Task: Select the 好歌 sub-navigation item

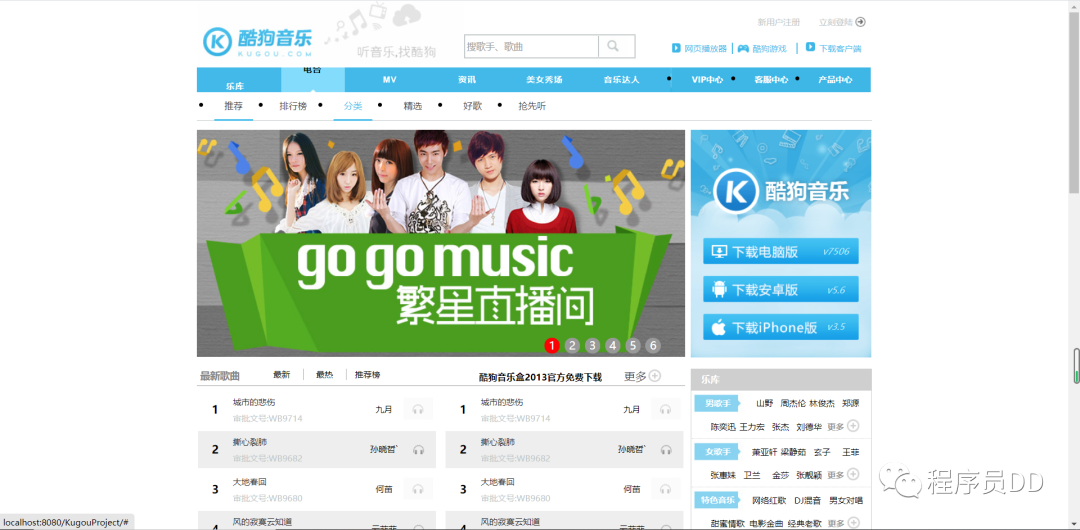Action: click(x=472, y=106)
